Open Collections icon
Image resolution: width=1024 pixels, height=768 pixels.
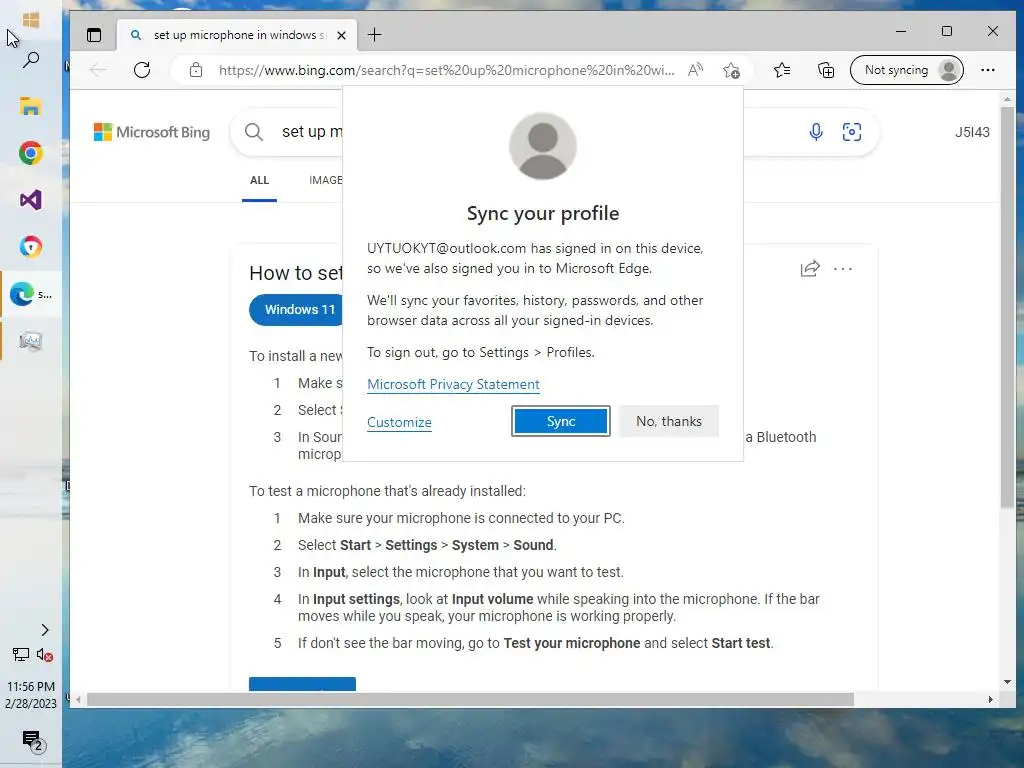pos(826,70)
